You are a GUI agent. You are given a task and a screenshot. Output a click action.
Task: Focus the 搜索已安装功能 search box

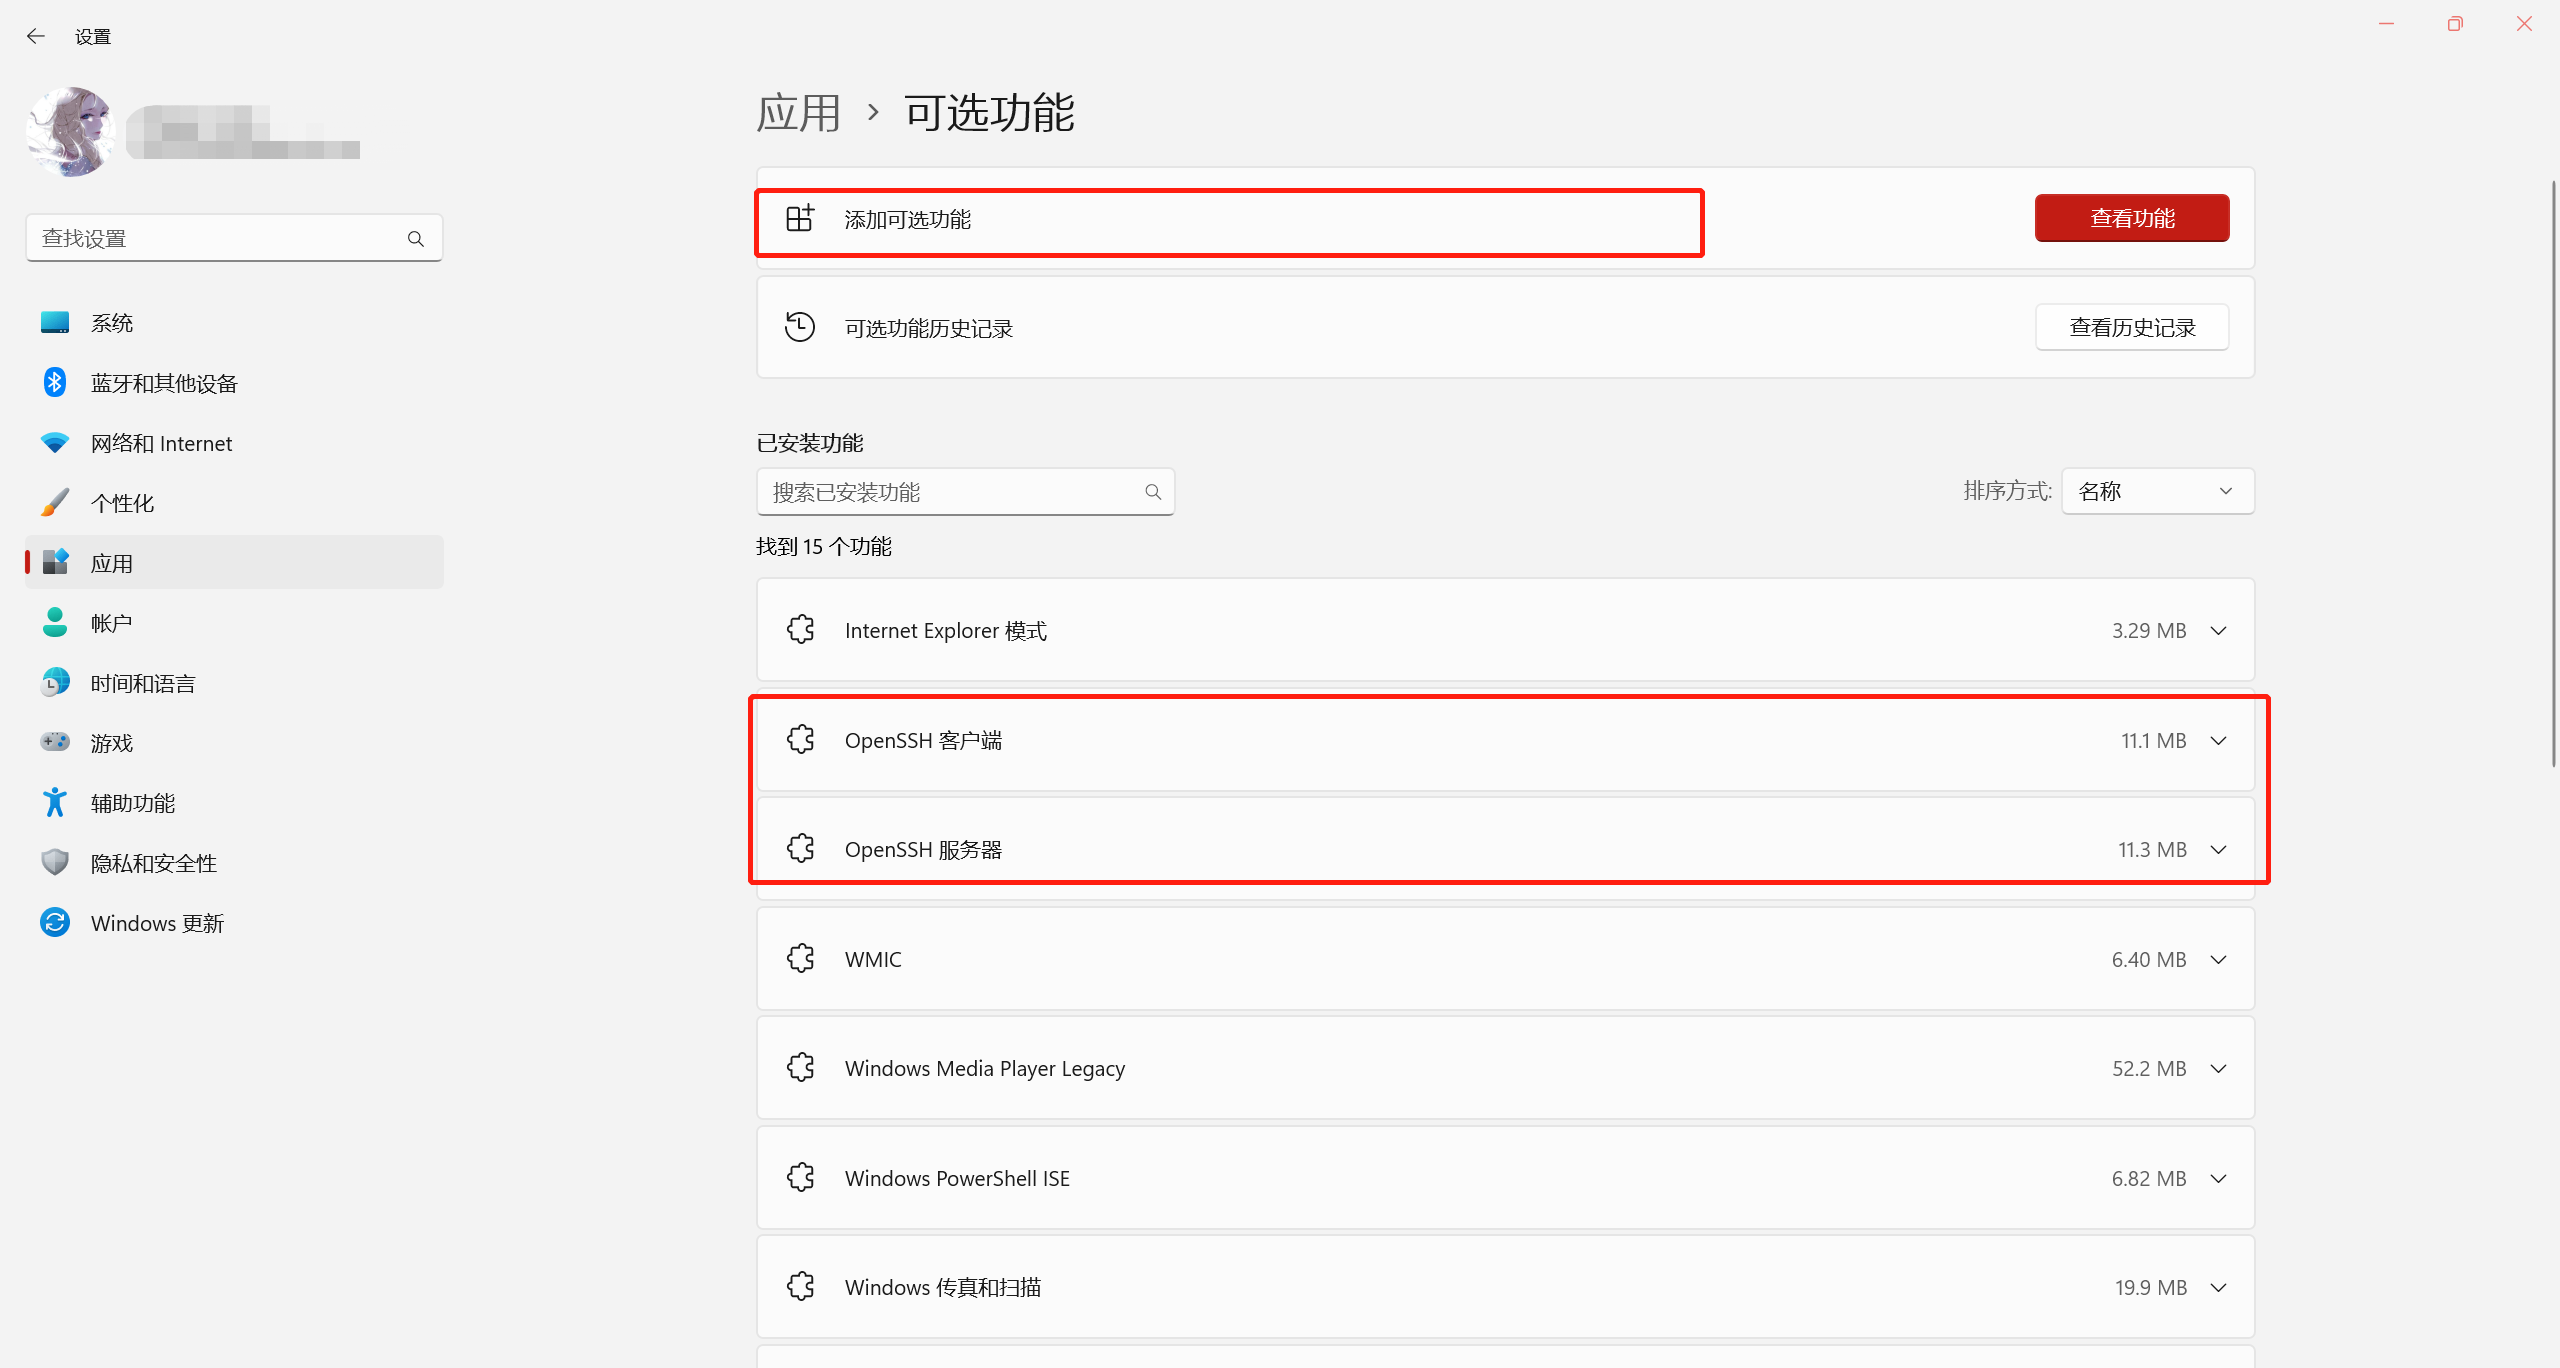tap(965, 492)
